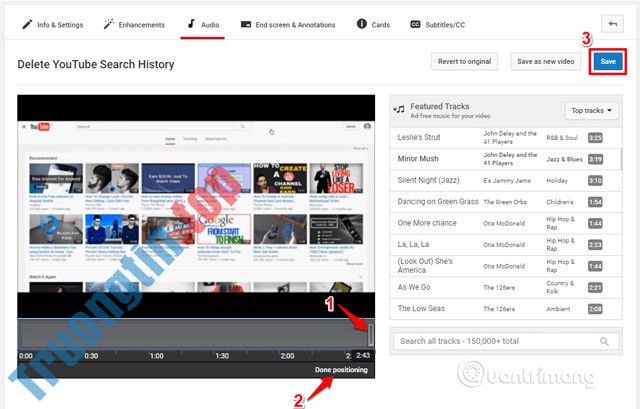640x409 pixels.
Task: Switch to the Enhancements tab
Action: (134, 25)
